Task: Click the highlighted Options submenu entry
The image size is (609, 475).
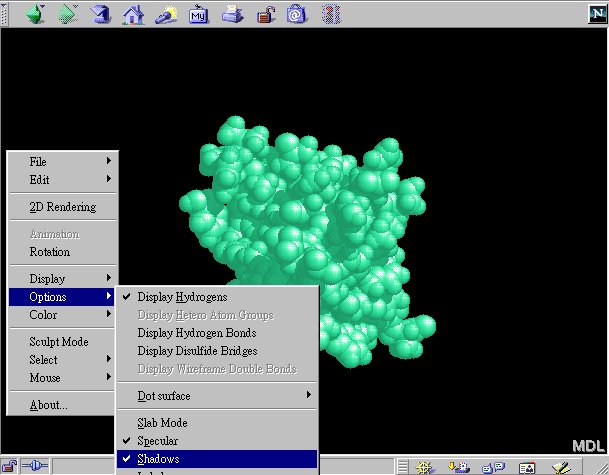Action: pyautogui.click(x=62, y=297)
